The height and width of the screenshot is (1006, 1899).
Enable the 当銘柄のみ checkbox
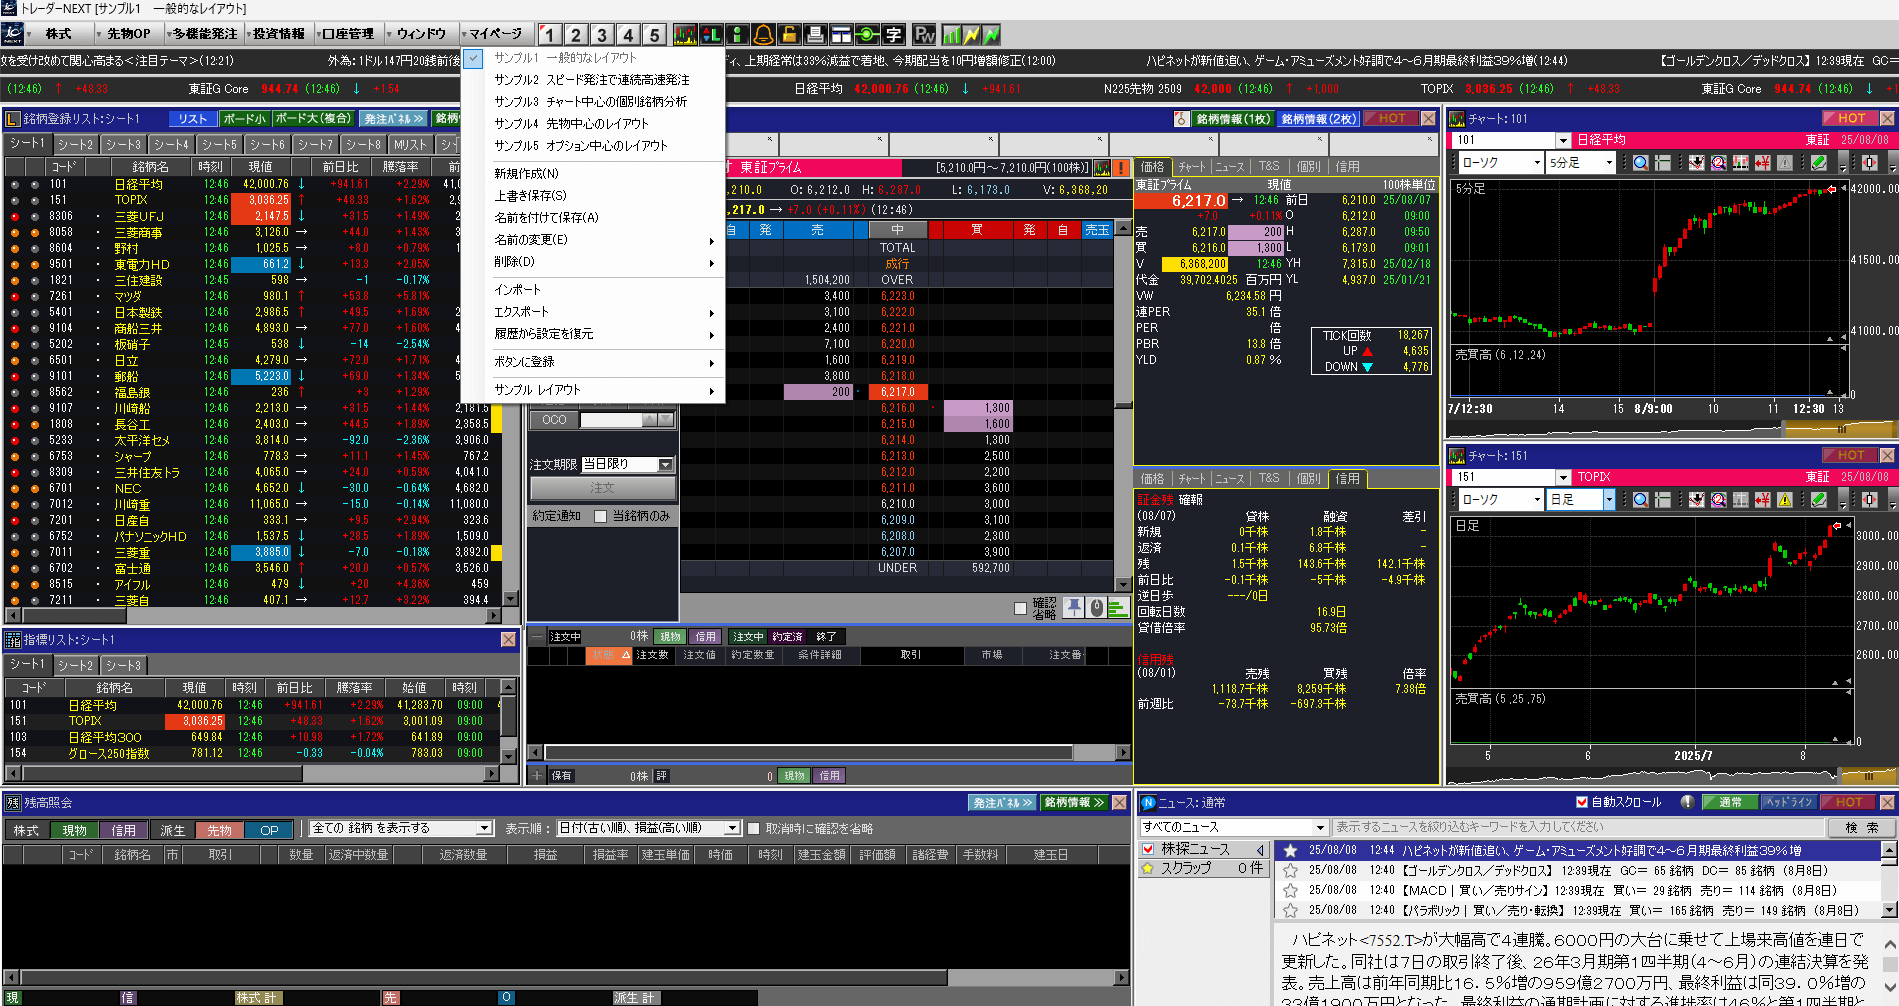(601, 516)
